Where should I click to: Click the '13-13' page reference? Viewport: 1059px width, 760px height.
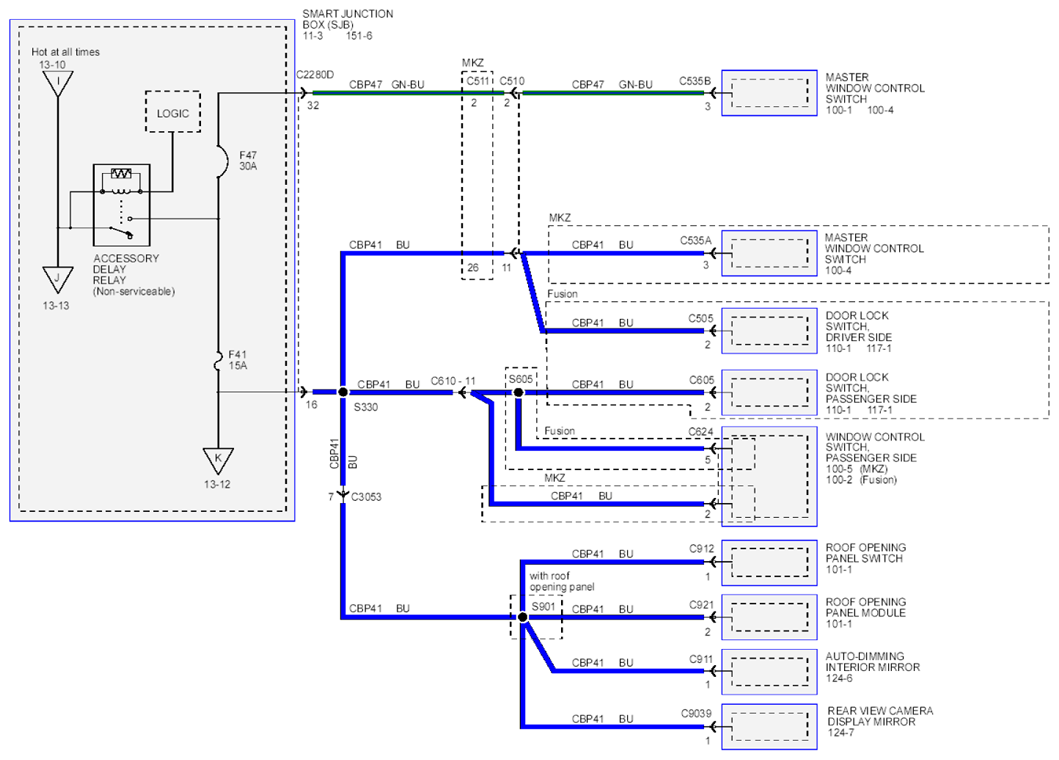[x=56, y=305]
